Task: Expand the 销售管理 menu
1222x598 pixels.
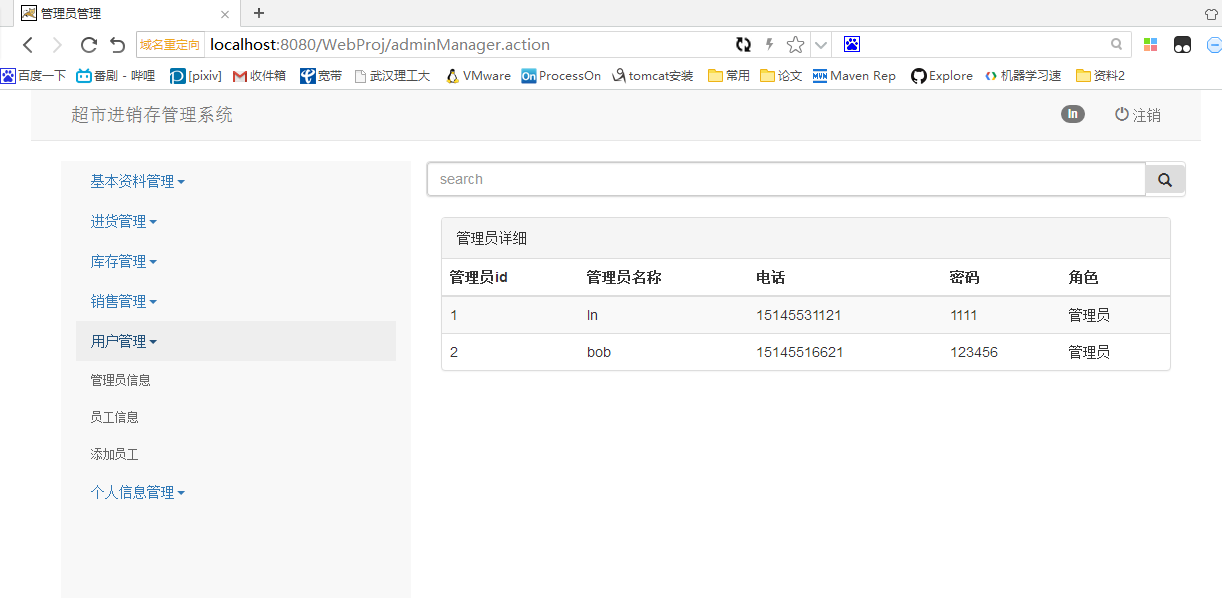Action: click(x=123, y=301)
